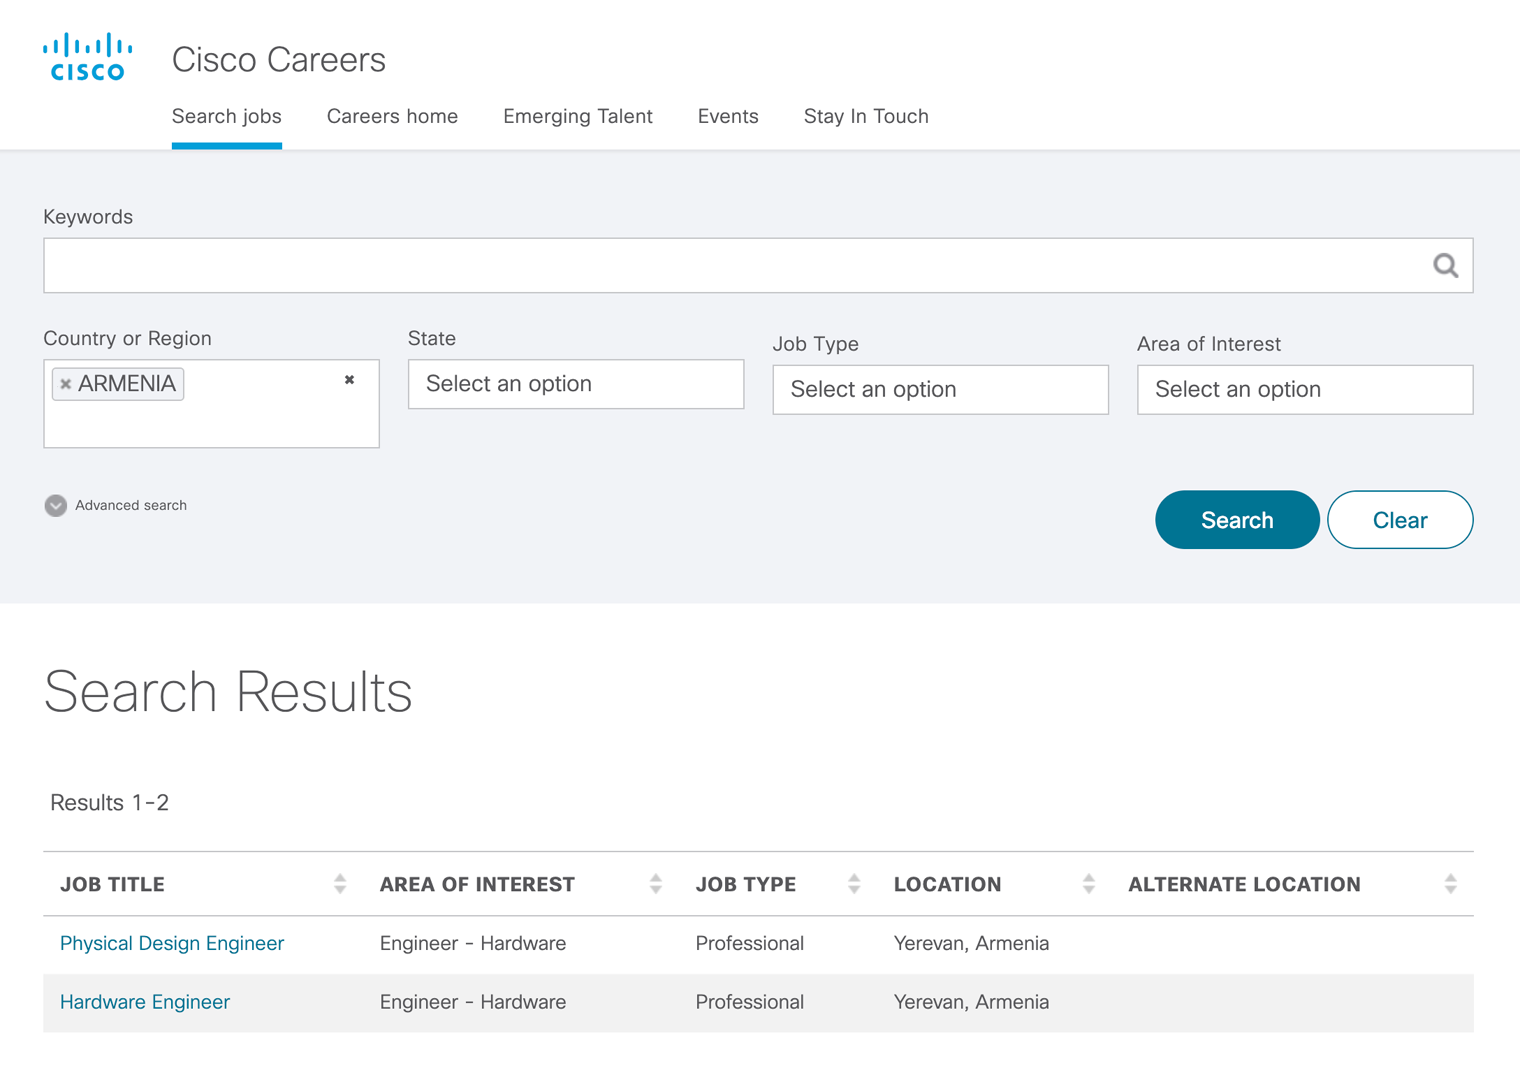The image size is (1520, 1089).
Task: Click the Search button
Action: click(x=1237, y=520)
